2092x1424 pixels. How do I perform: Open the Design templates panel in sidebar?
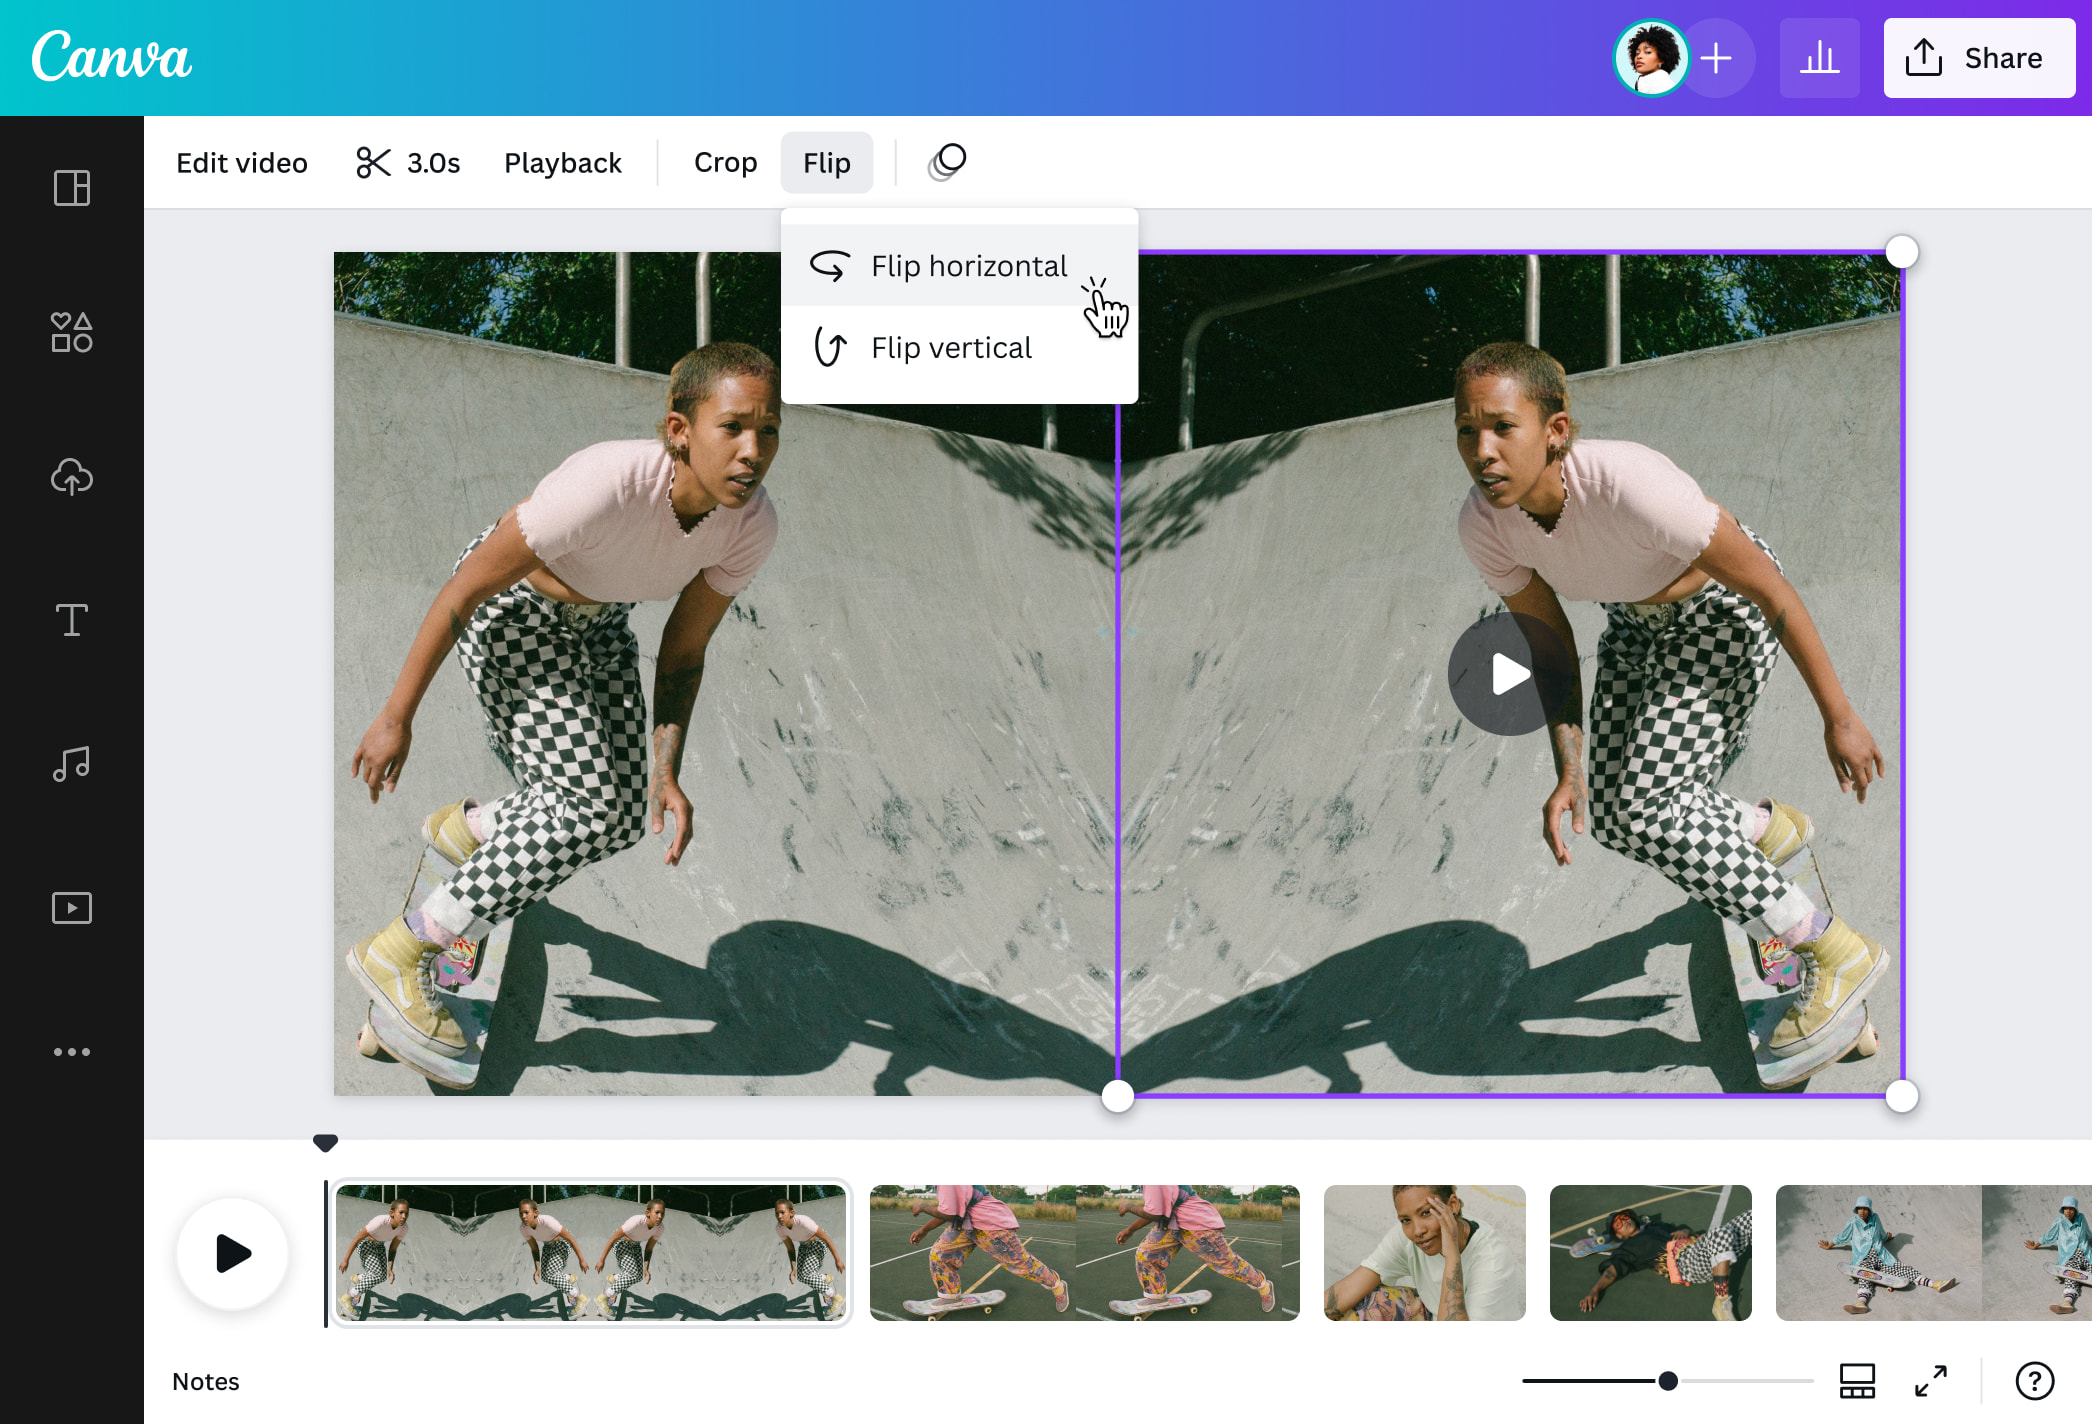[x=71, y=189]
